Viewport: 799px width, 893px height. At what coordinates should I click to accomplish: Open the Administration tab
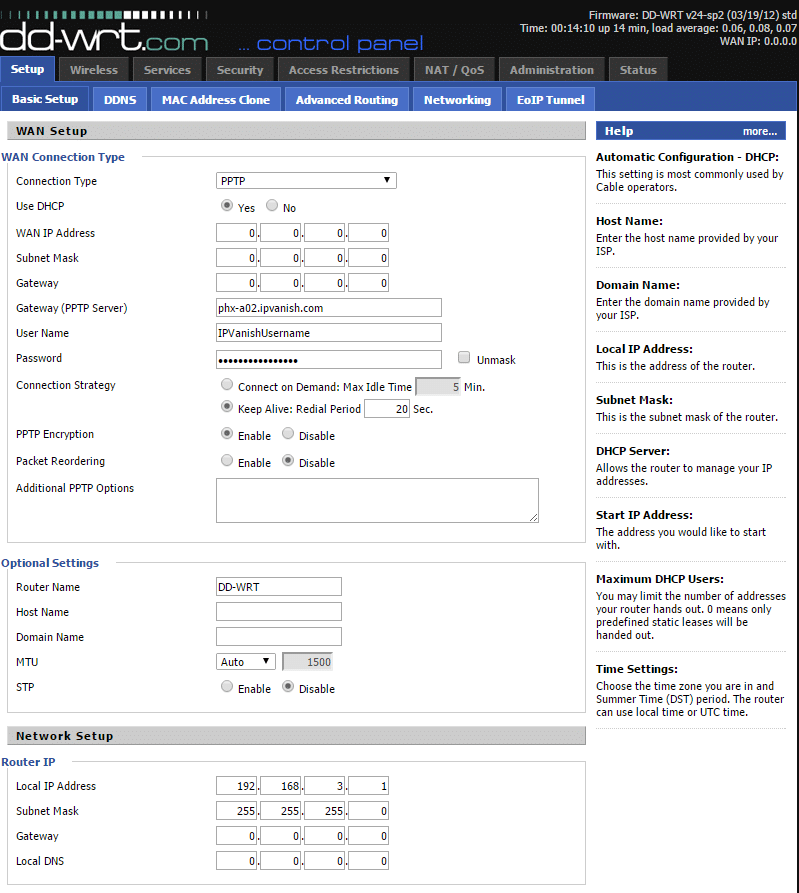point(553,70)
